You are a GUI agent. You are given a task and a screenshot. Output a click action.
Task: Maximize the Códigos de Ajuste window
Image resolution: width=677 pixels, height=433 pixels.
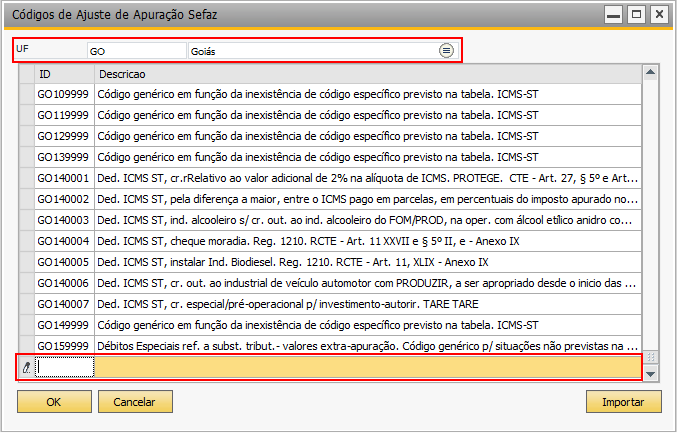point(636,15)
